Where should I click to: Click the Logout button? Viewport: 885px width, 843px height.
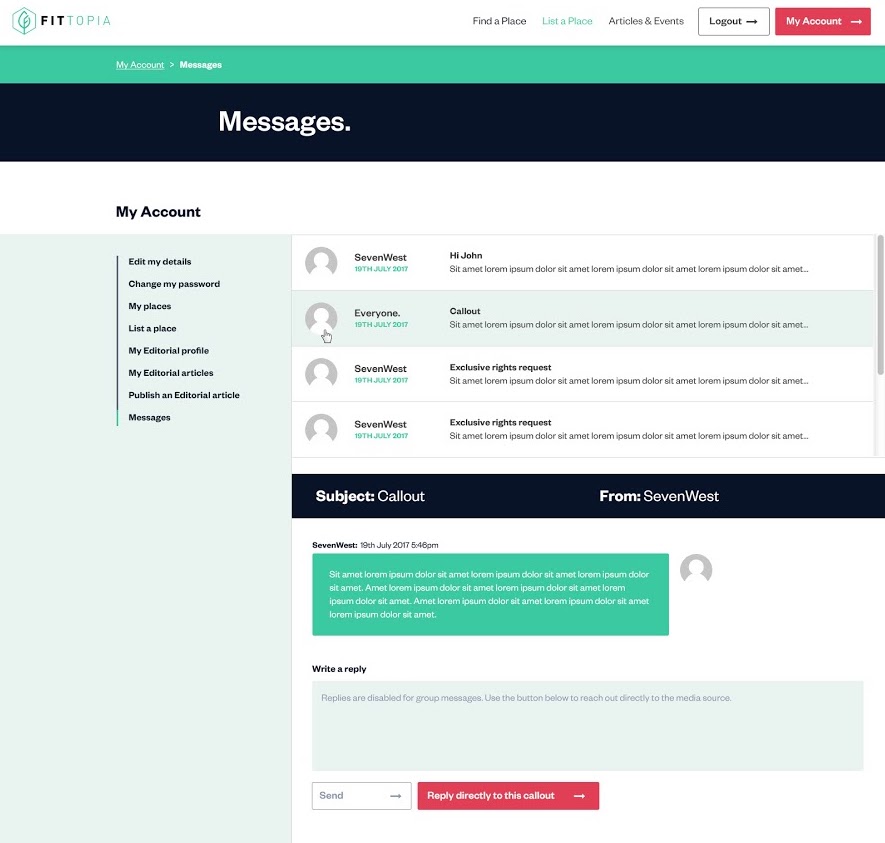point(733,21)
